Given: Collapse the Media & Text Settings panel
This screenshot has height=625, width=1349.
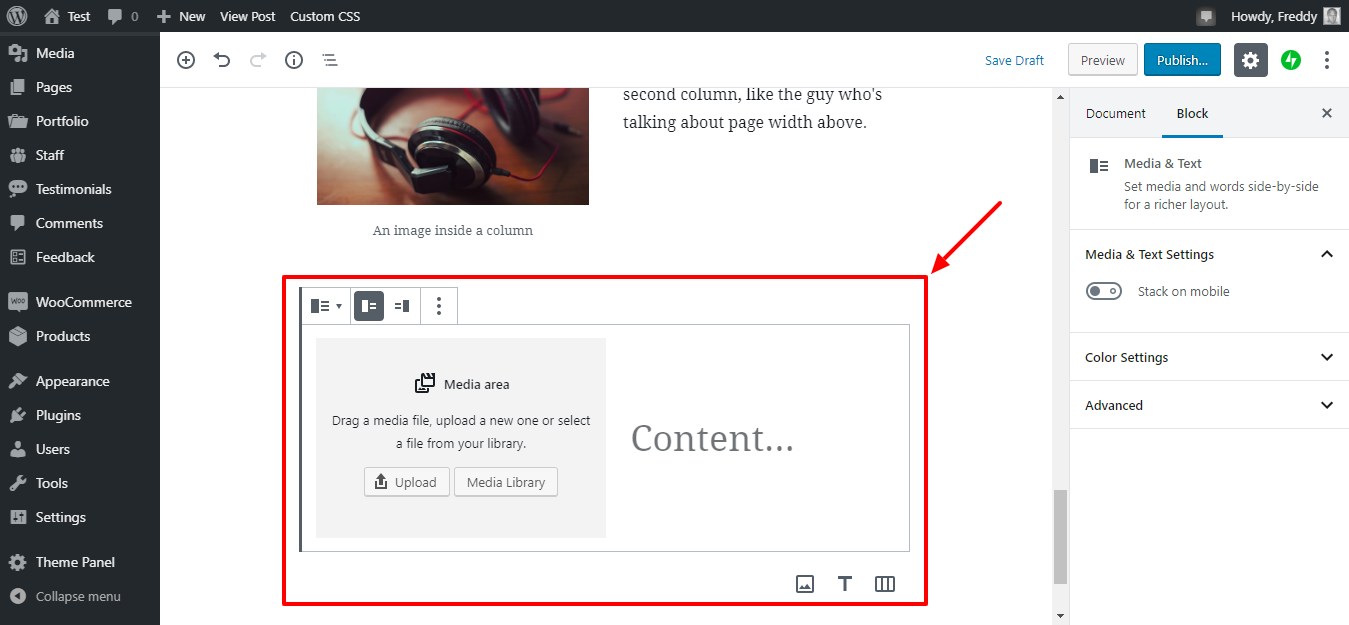Looking at the screenshot, I should pos(1209,254).
